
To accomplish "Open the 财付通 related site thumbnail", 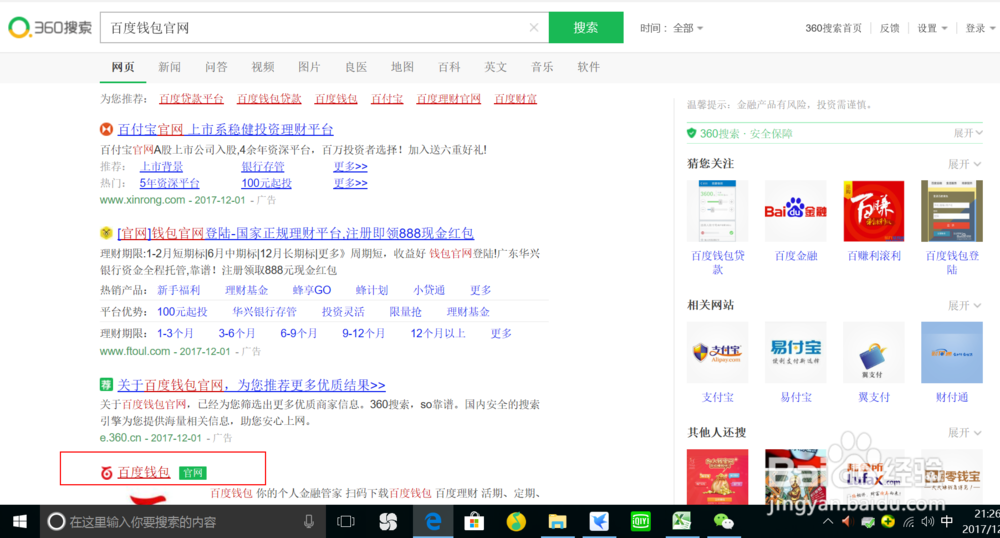I will (952, 353).
